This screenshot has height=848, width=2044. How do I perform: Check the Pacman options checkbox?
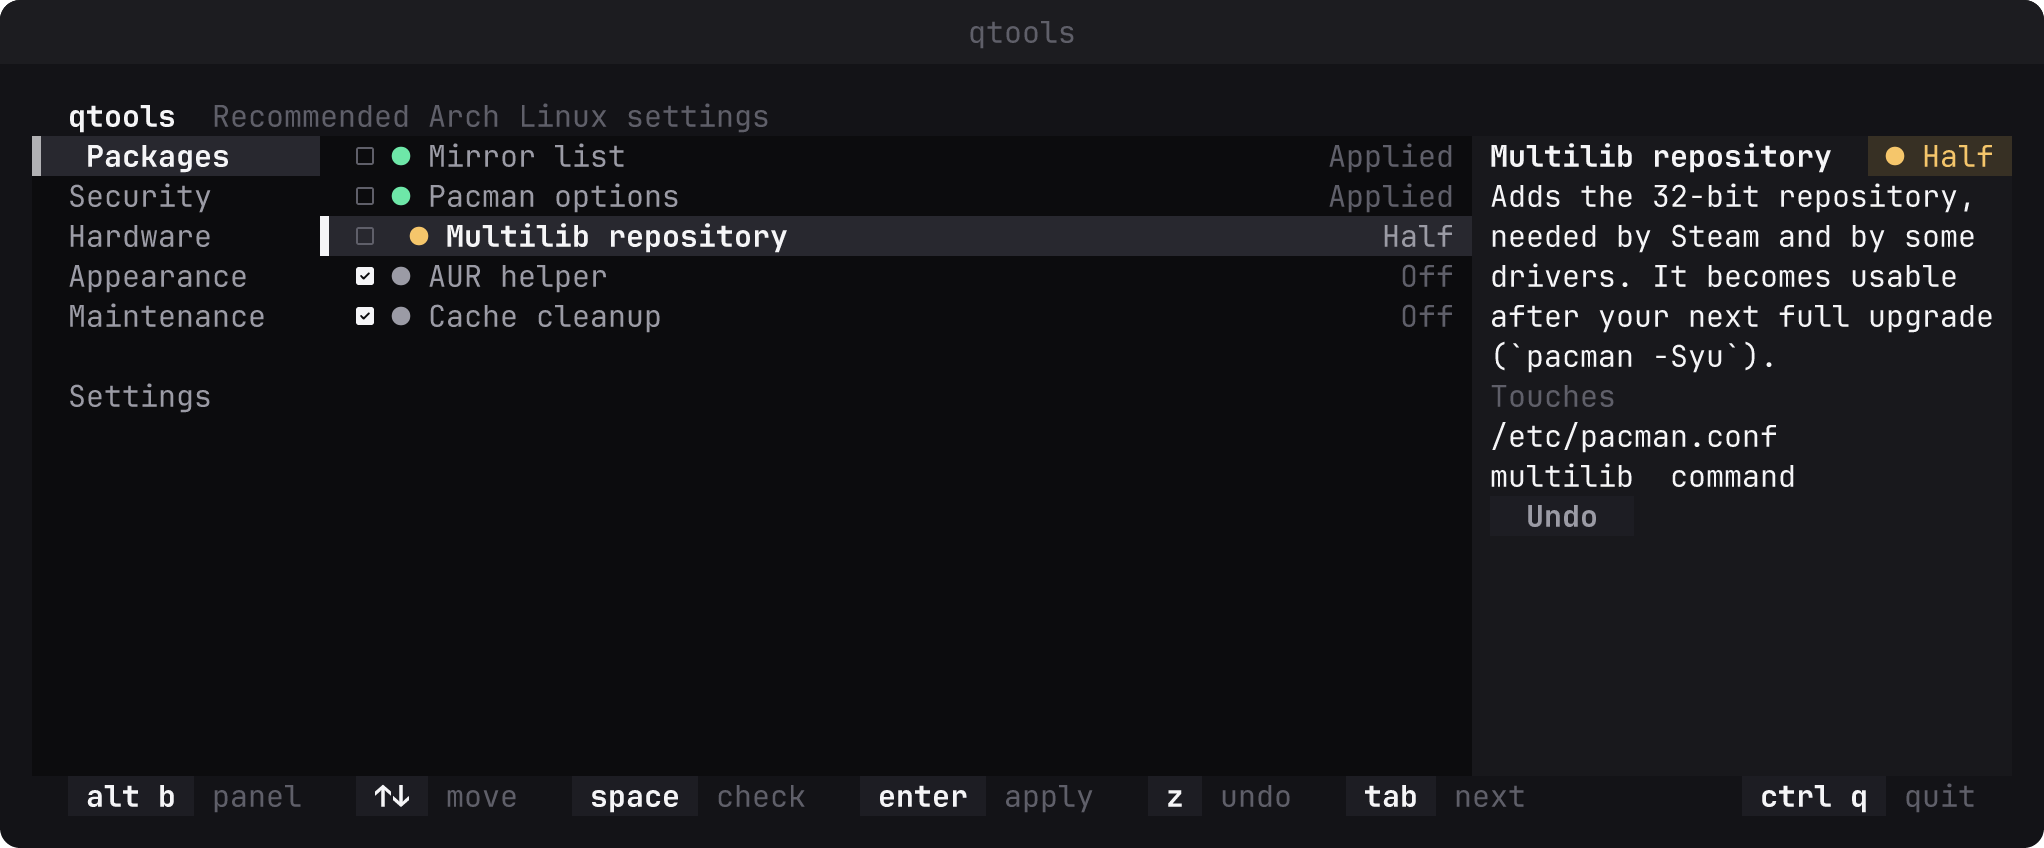tap(365, 196)
